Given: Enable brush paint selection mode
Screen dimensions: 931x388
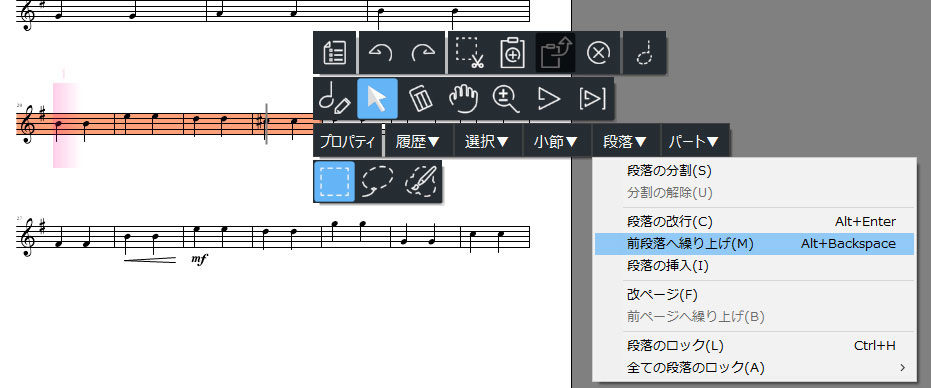Looking at the screenshot, I should point(420,182).
